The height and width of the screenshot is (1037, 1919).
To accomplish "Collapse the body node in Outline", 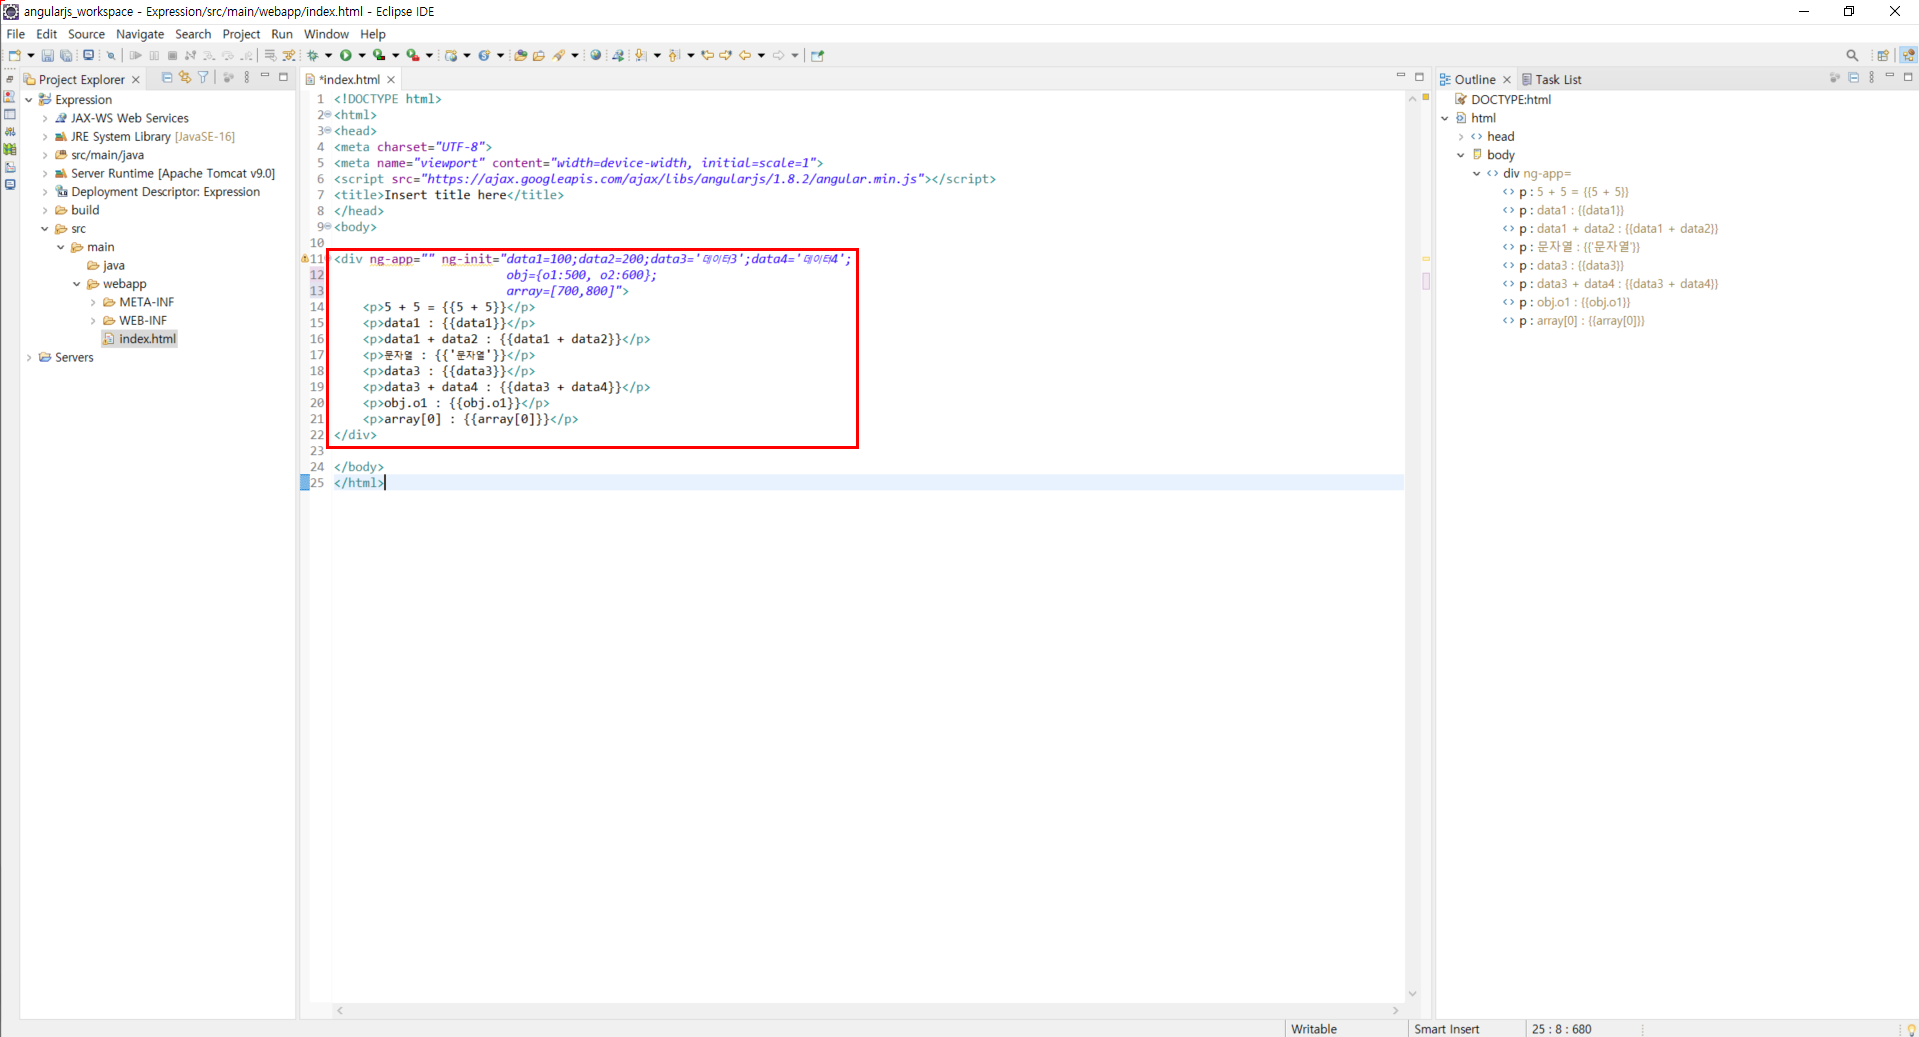I will [1461, 155].
